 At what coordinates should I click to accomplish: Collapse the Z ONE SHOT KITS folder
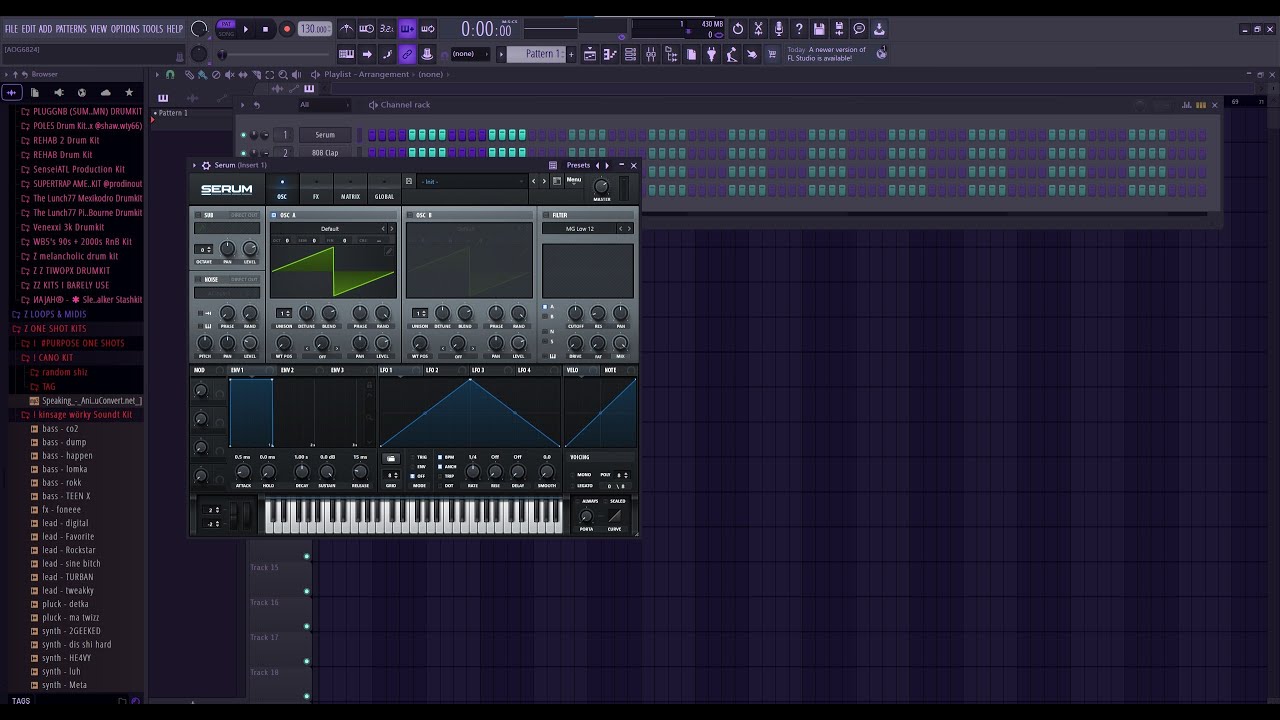tap(55, 328)
